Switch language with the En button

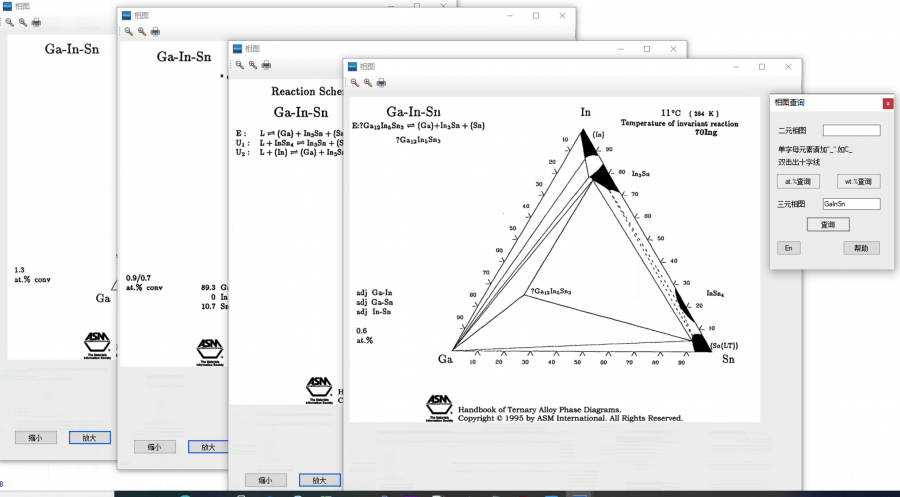coord(789,248)
